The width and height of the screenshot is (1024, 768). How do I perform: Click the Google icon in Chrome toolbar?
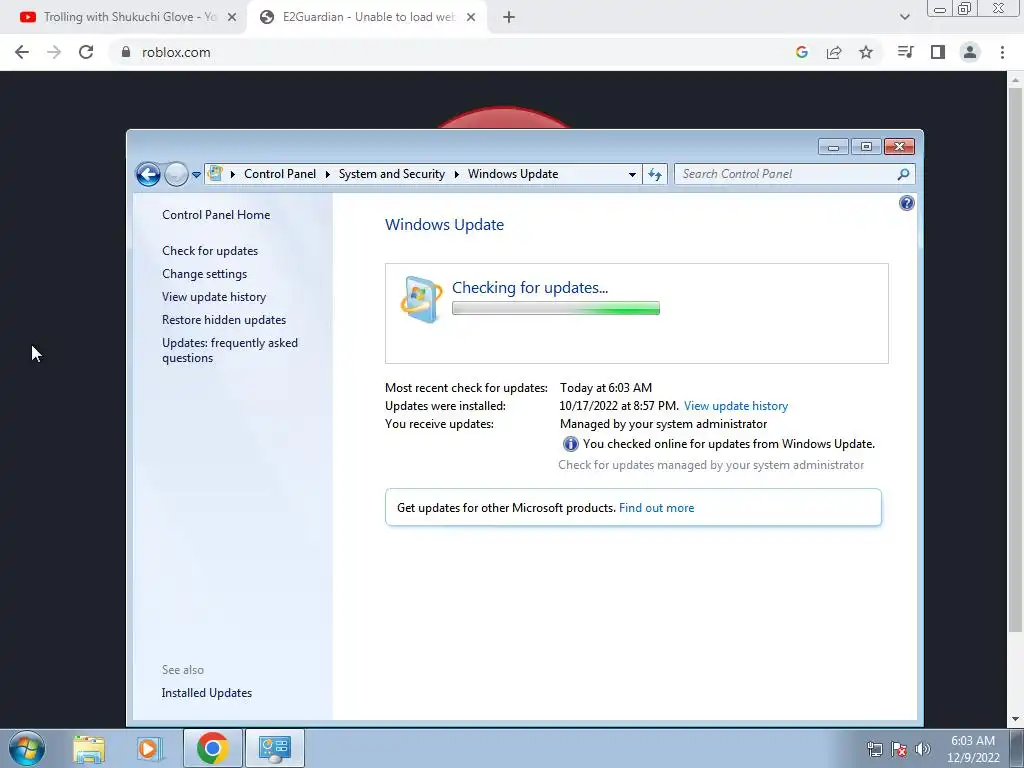[802, 52]
